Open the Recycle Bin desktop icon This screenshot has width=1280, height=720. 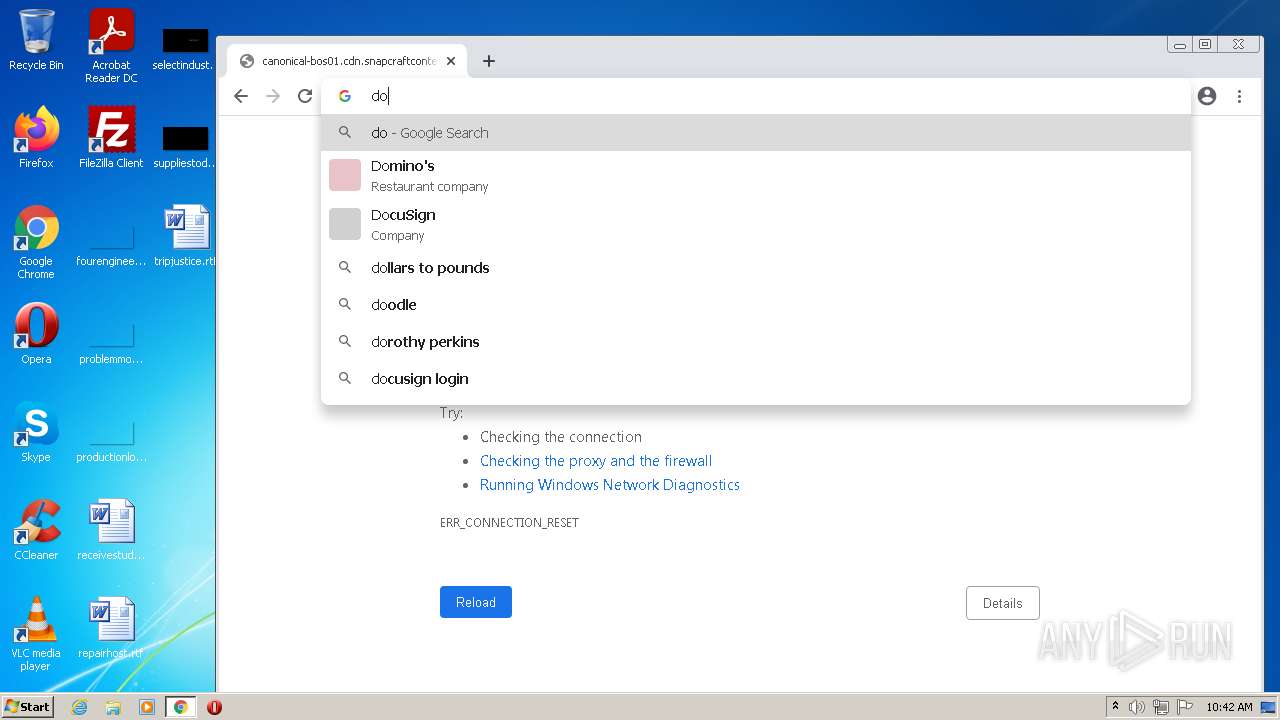tap(36, 40)
